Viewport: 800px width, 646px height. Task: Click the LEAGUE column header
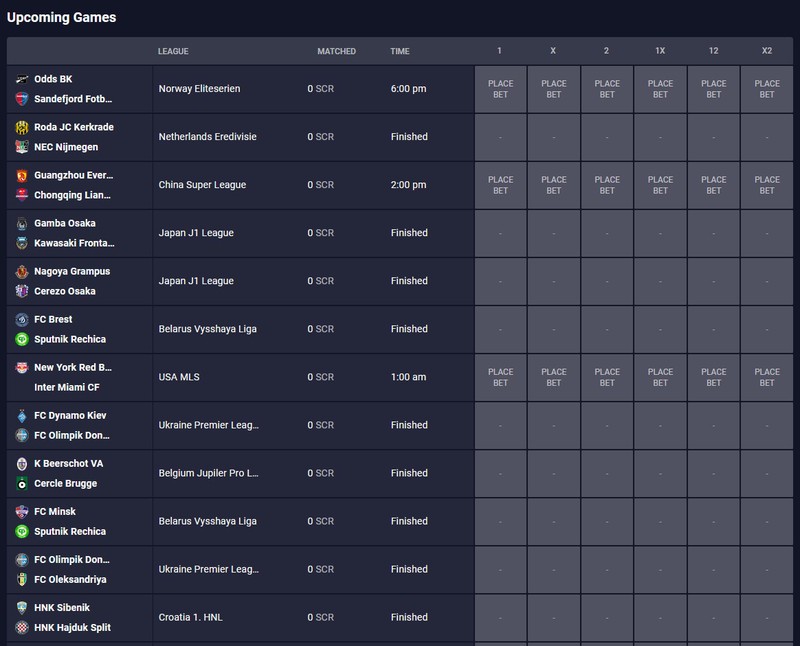(173, 51)
